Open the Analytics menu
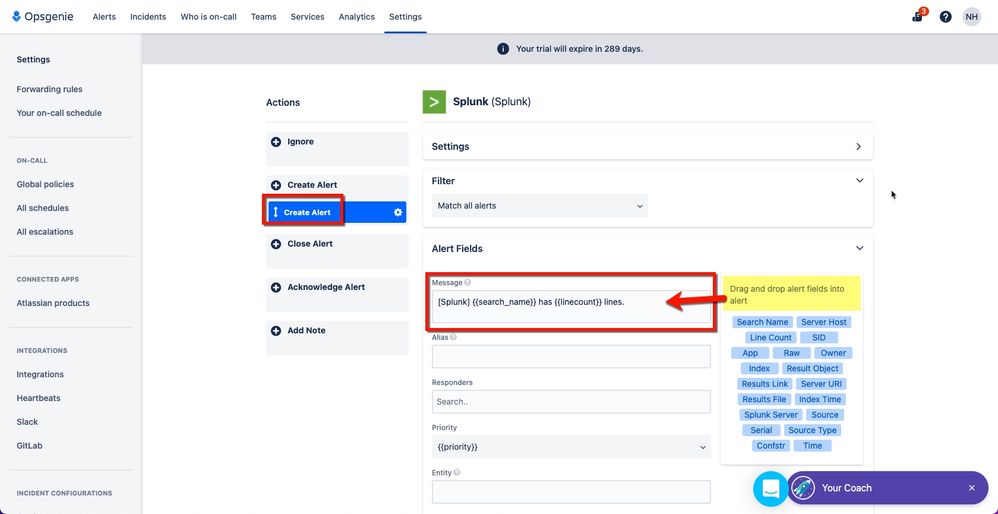The height and width of the screenshot is (514, 998). (x=356, y=17)
